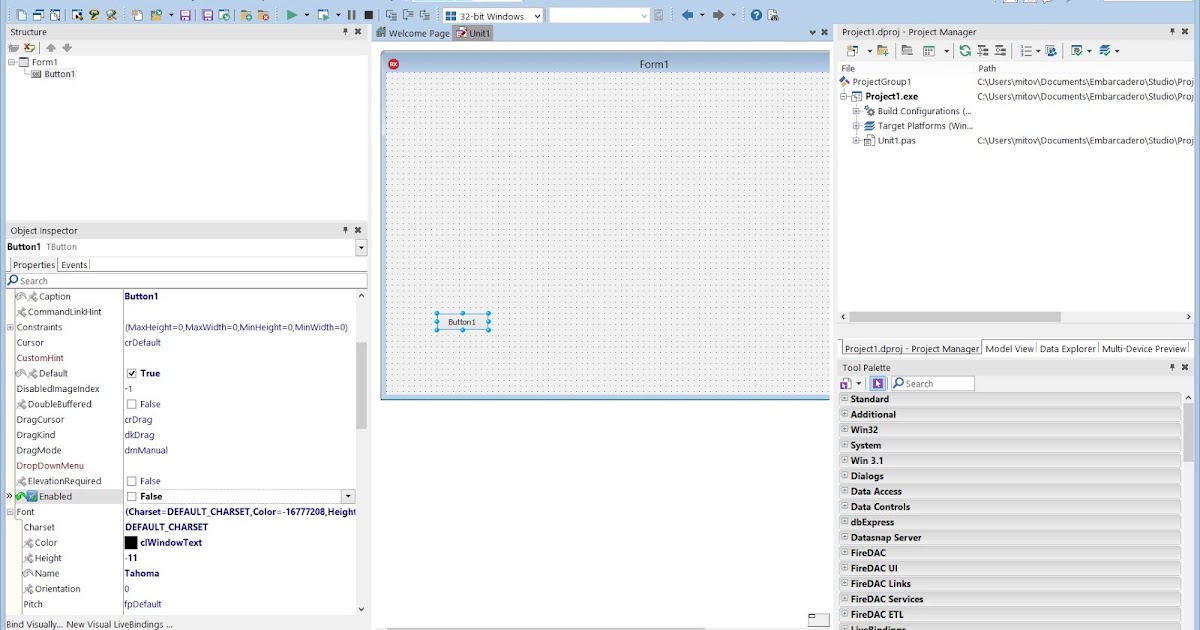Open the 32-bit Windows target platform dropdown
Viewport: 1200px width, 630px height.
(x=537, y=14)
